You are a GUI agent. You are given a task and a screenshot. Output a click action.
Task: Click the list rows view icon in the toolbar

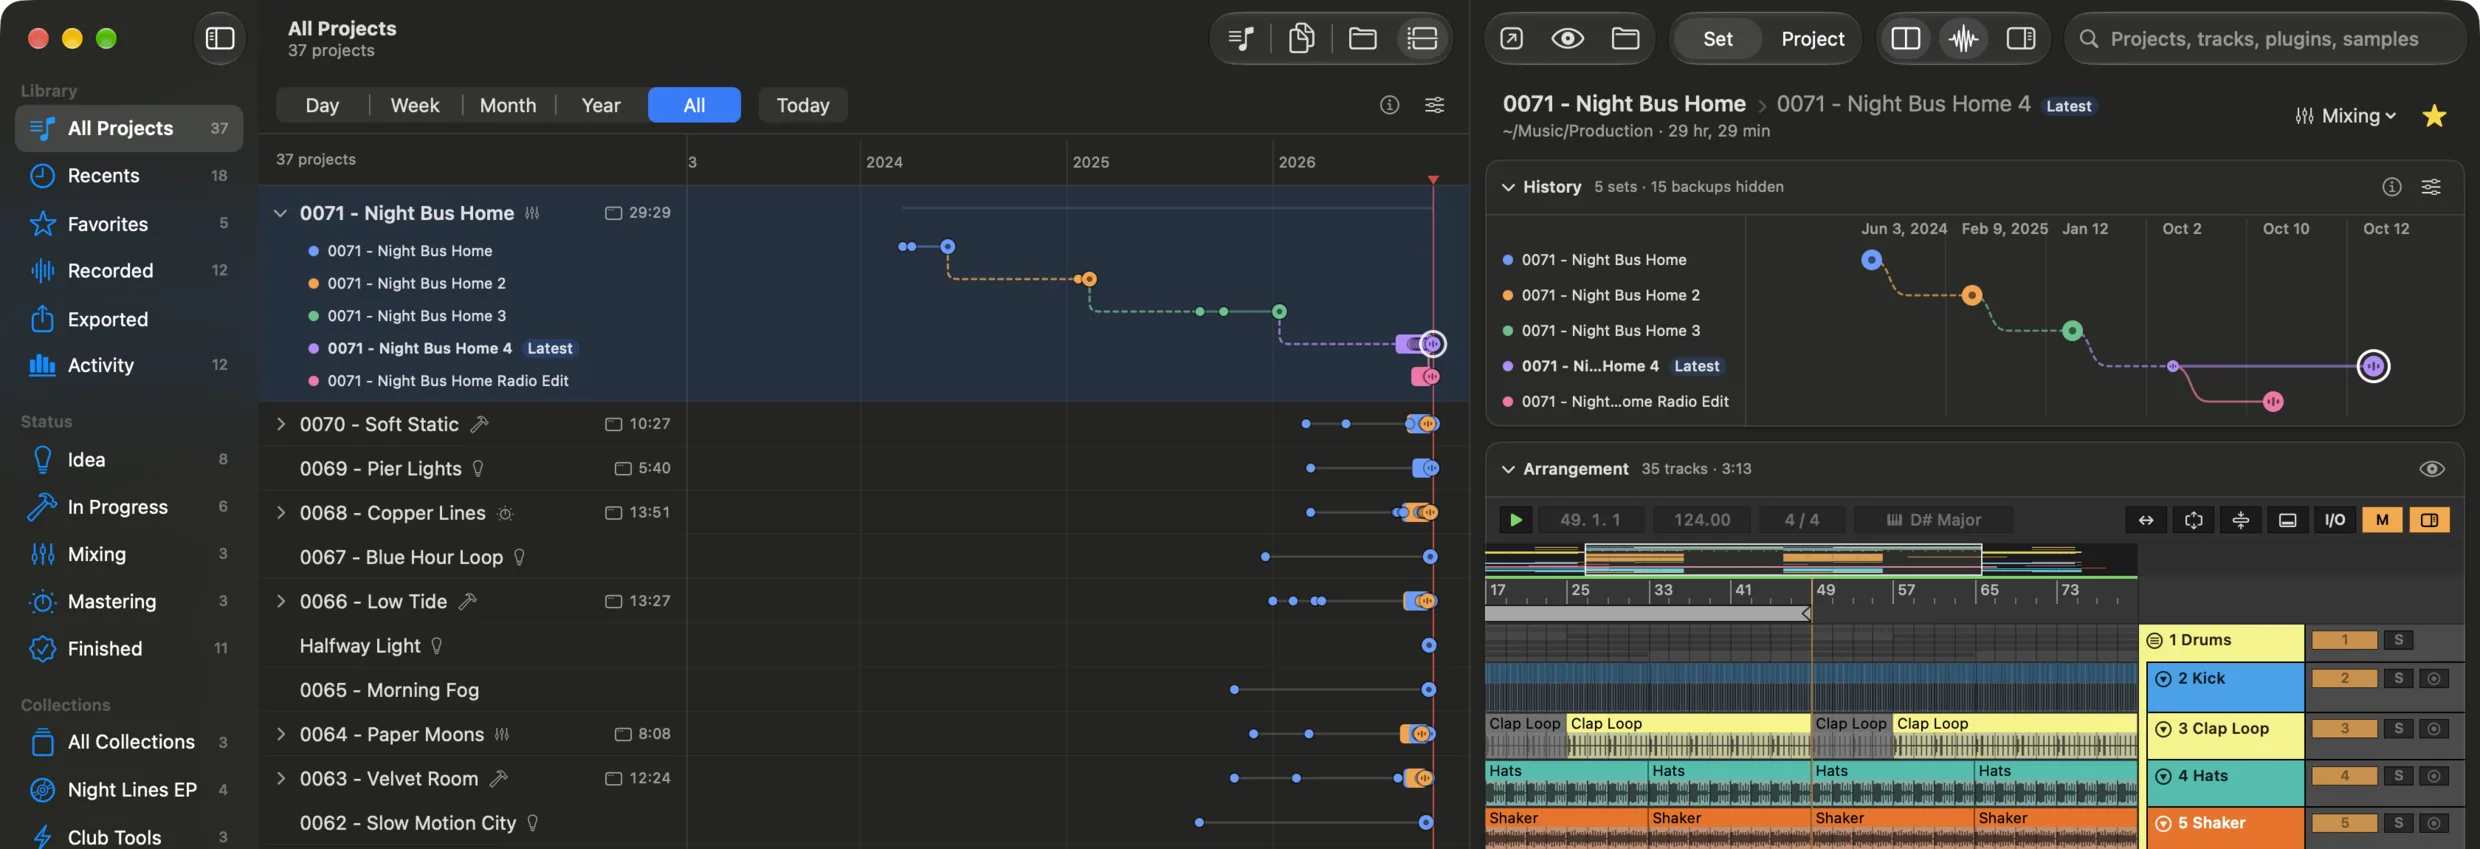(1421, 39)
